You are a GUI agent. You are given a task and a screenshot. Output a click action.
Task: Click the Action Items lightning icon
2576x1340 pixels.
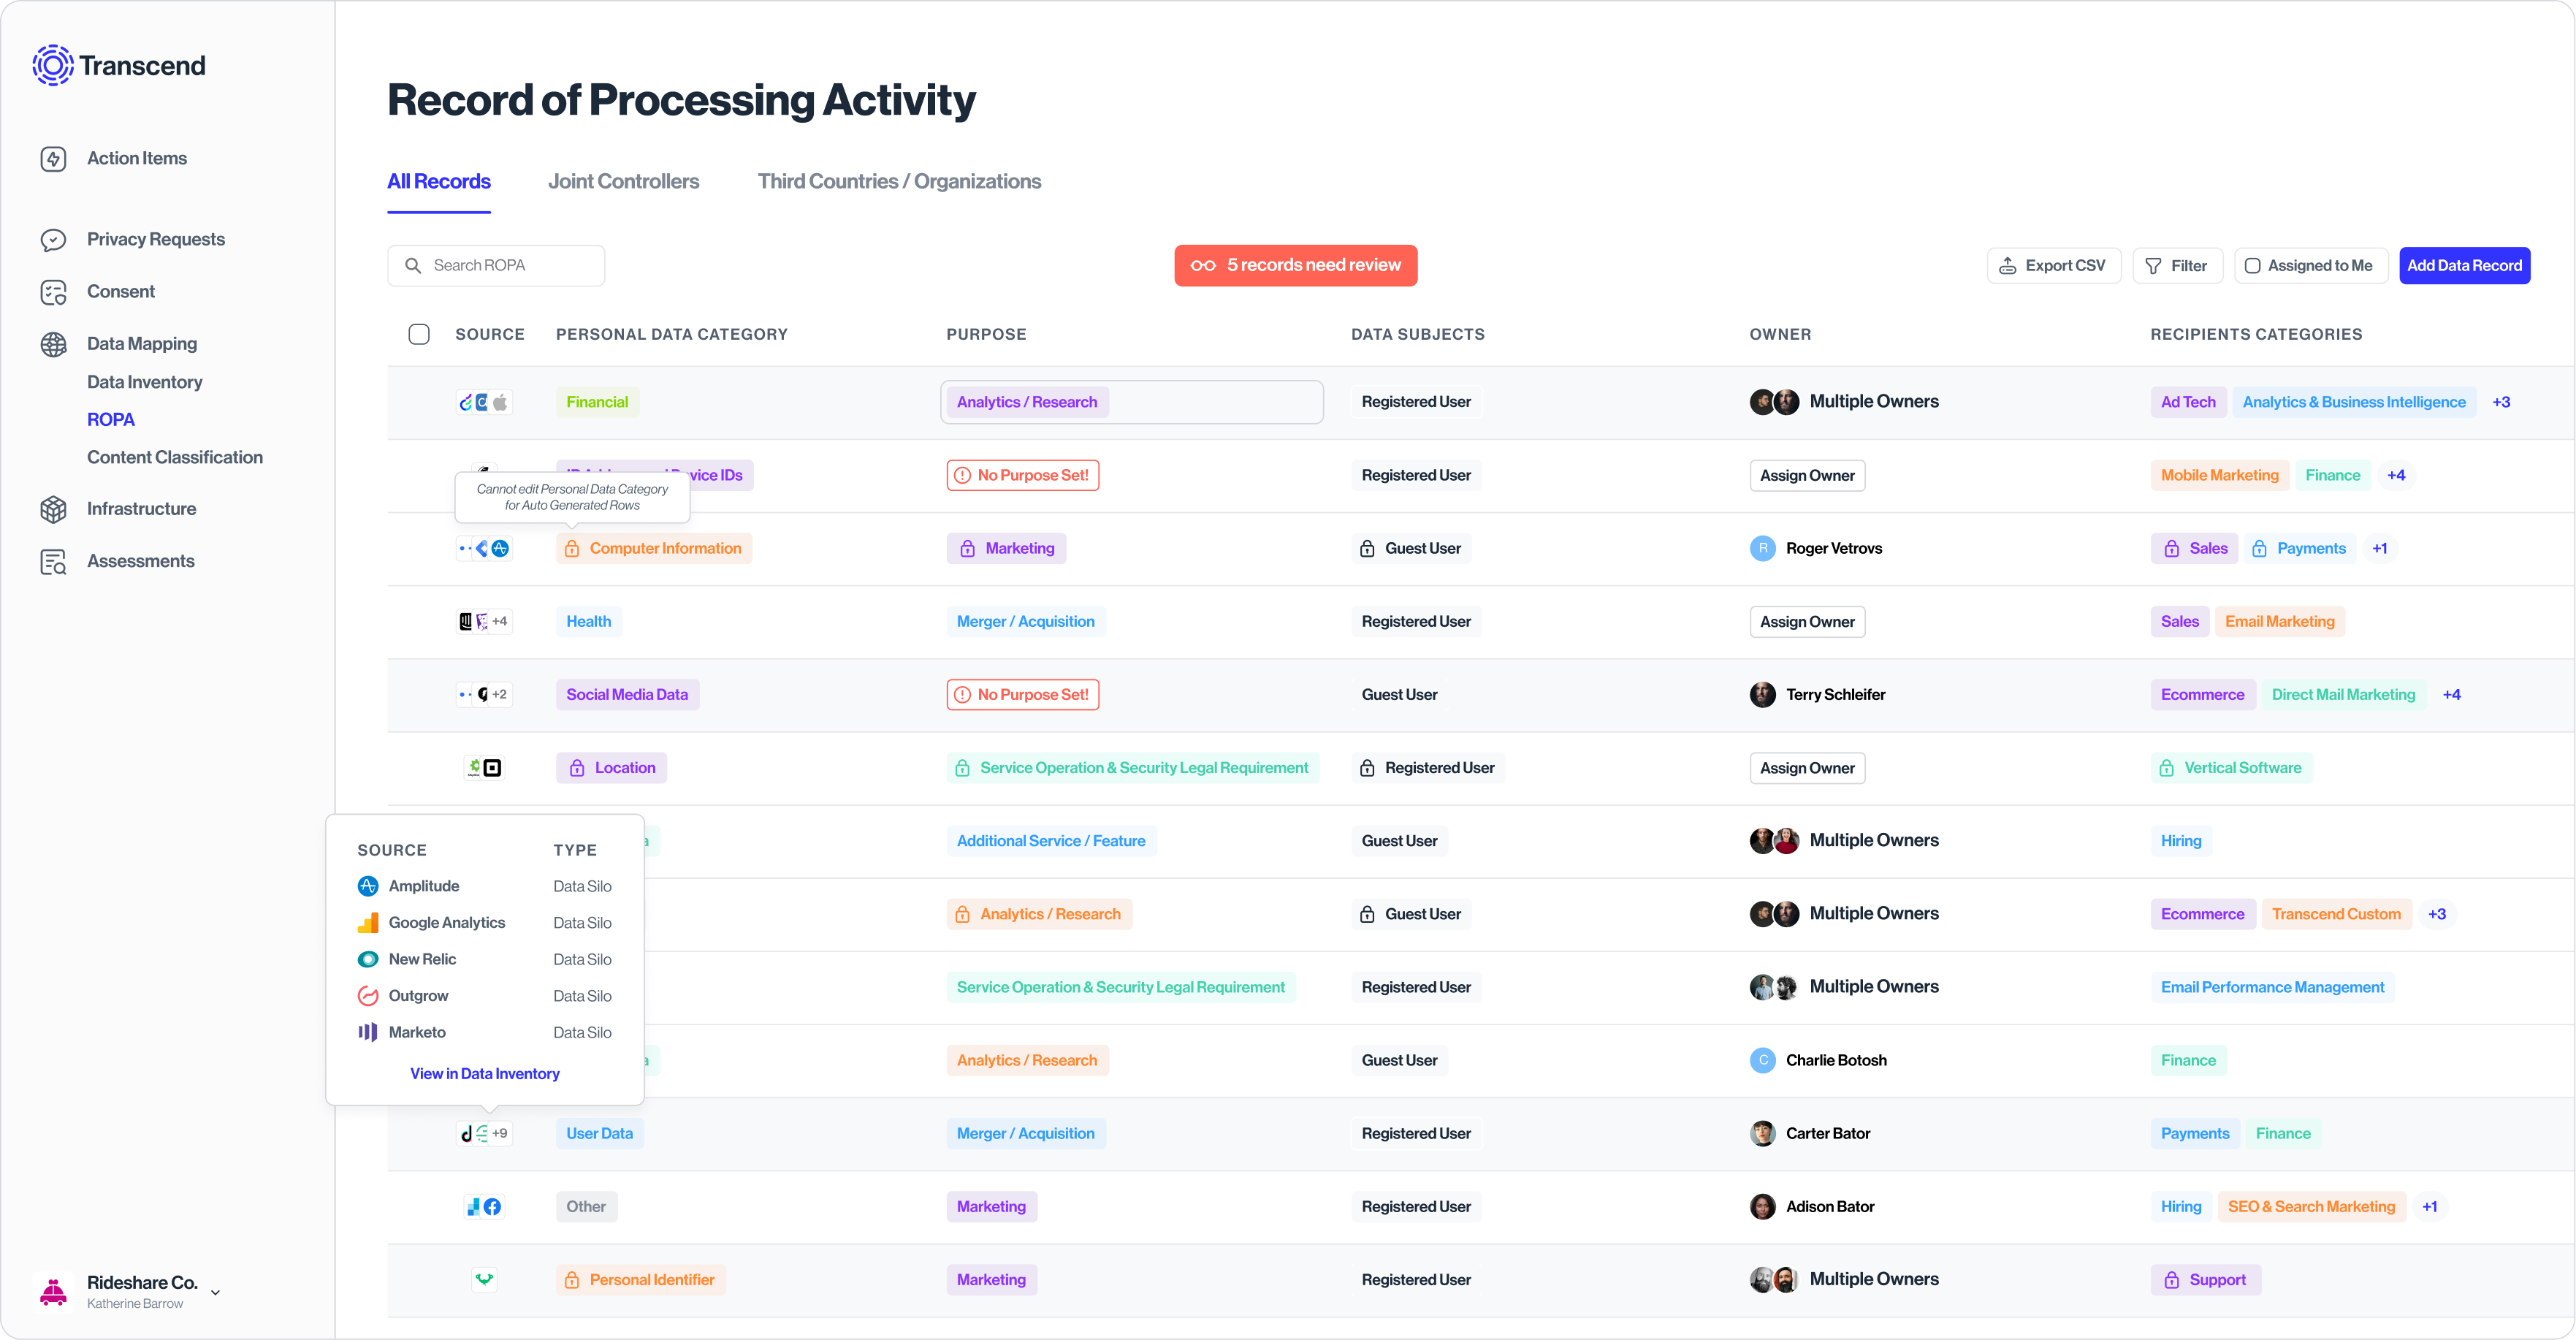click(53, 159)
